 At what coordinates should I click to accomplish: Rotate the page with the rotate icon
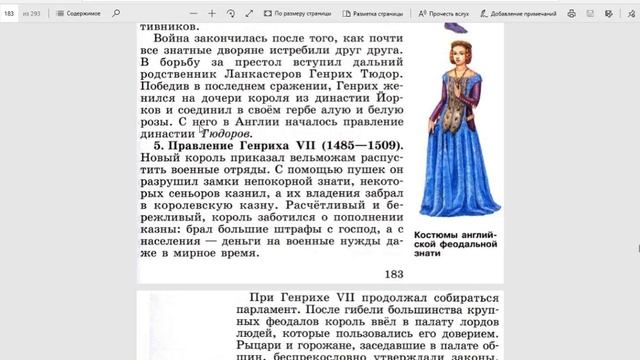(231, 13)
